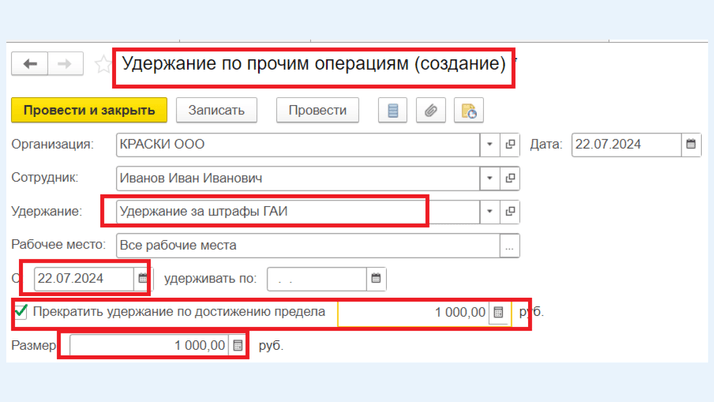Click the Дата field 22.07.2024

point(627,144)
